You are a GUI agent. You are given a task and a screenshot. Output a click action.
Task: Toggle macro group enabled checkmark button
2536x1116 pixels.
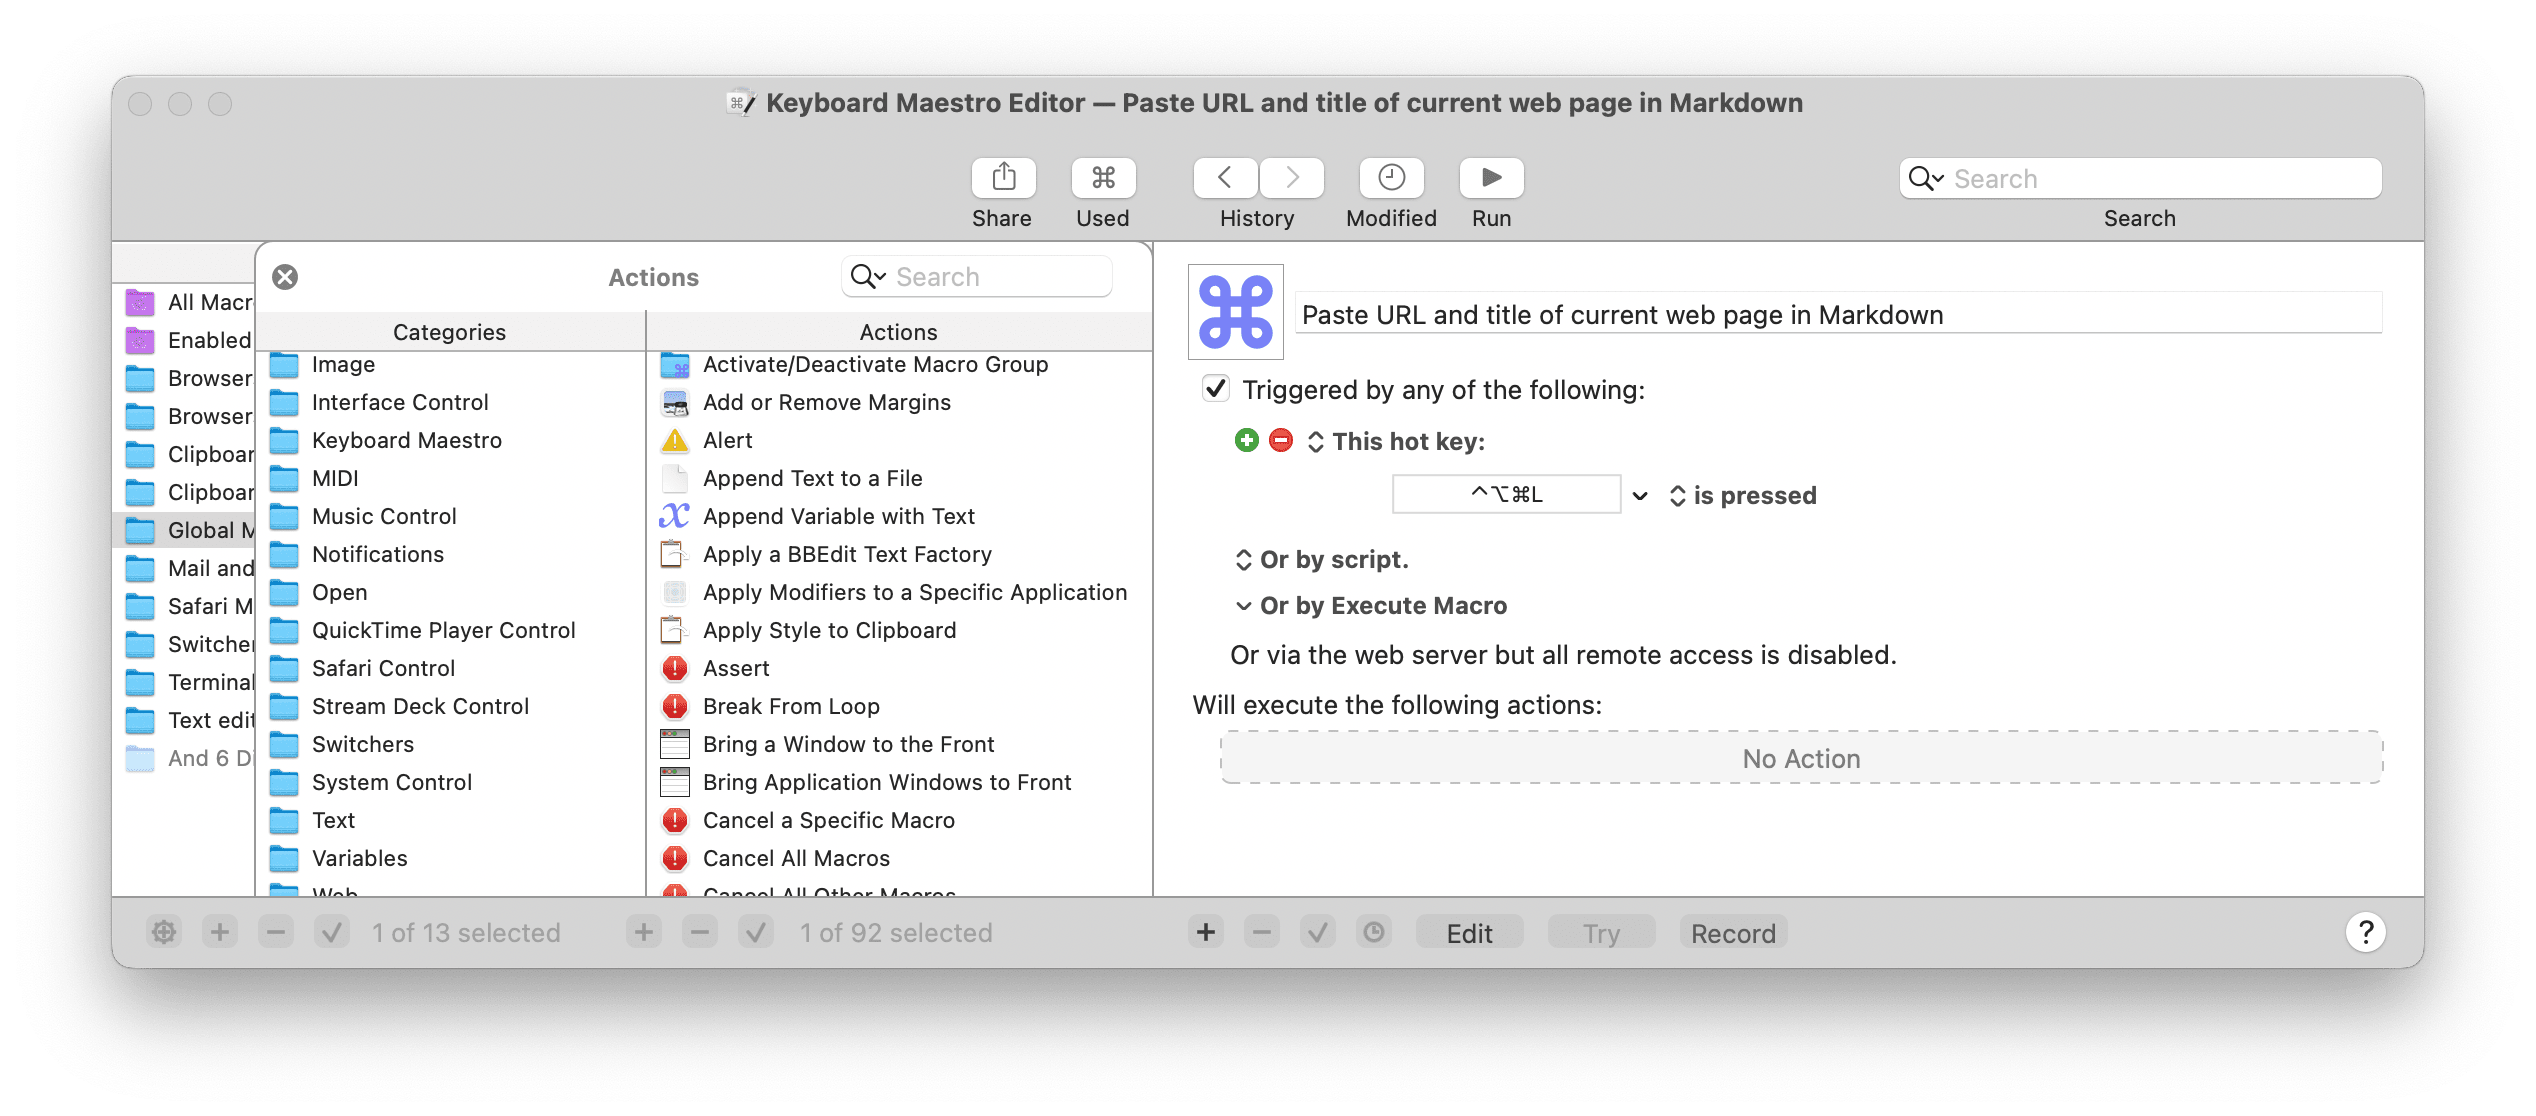[332, 932]
